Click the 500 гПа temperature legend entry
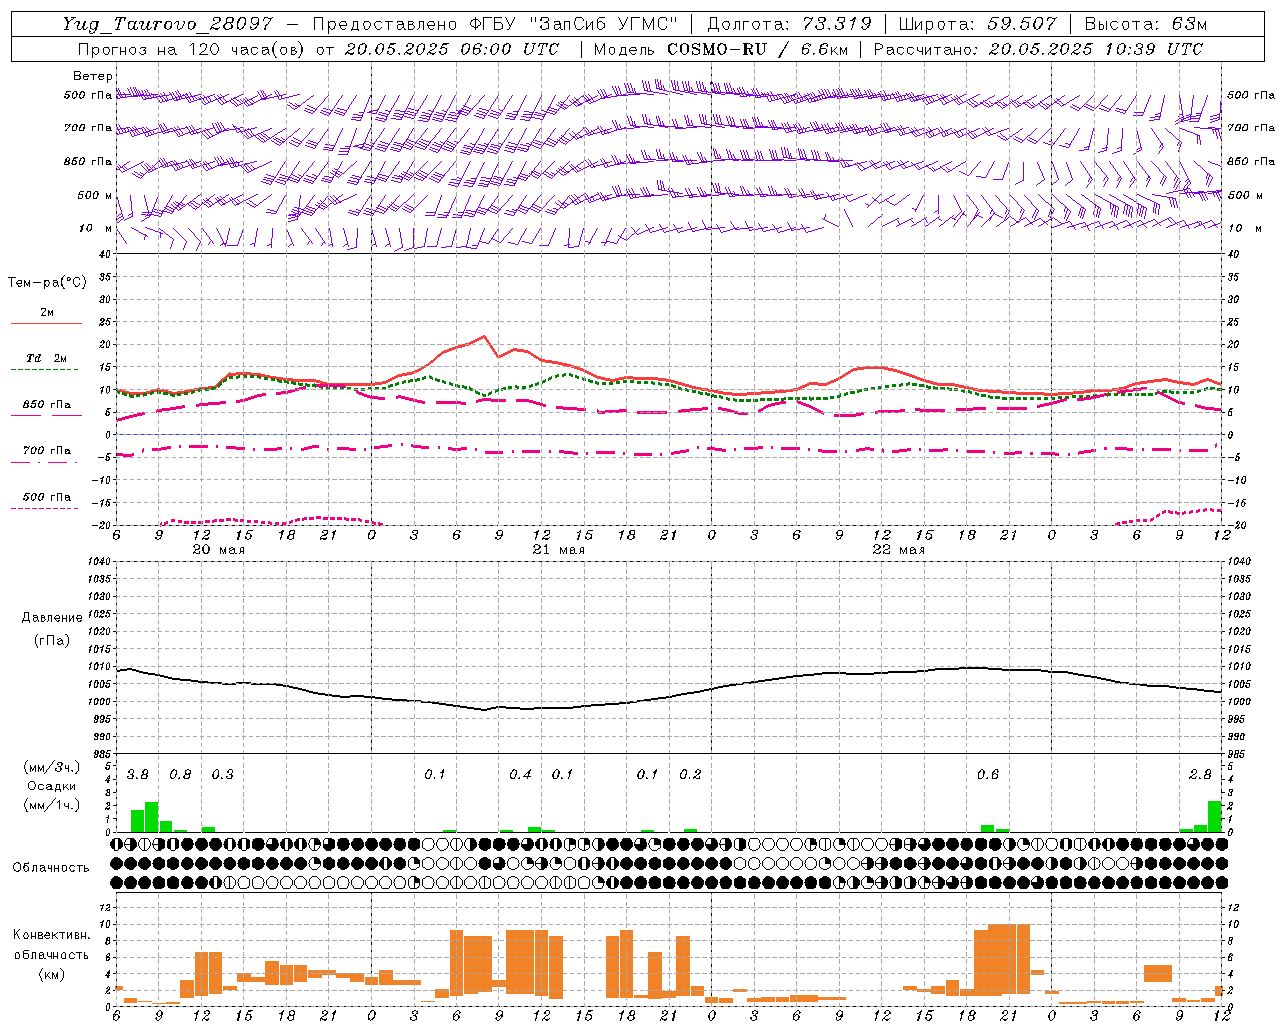This screenshot has height=1024, width=1280. [47, 497]
